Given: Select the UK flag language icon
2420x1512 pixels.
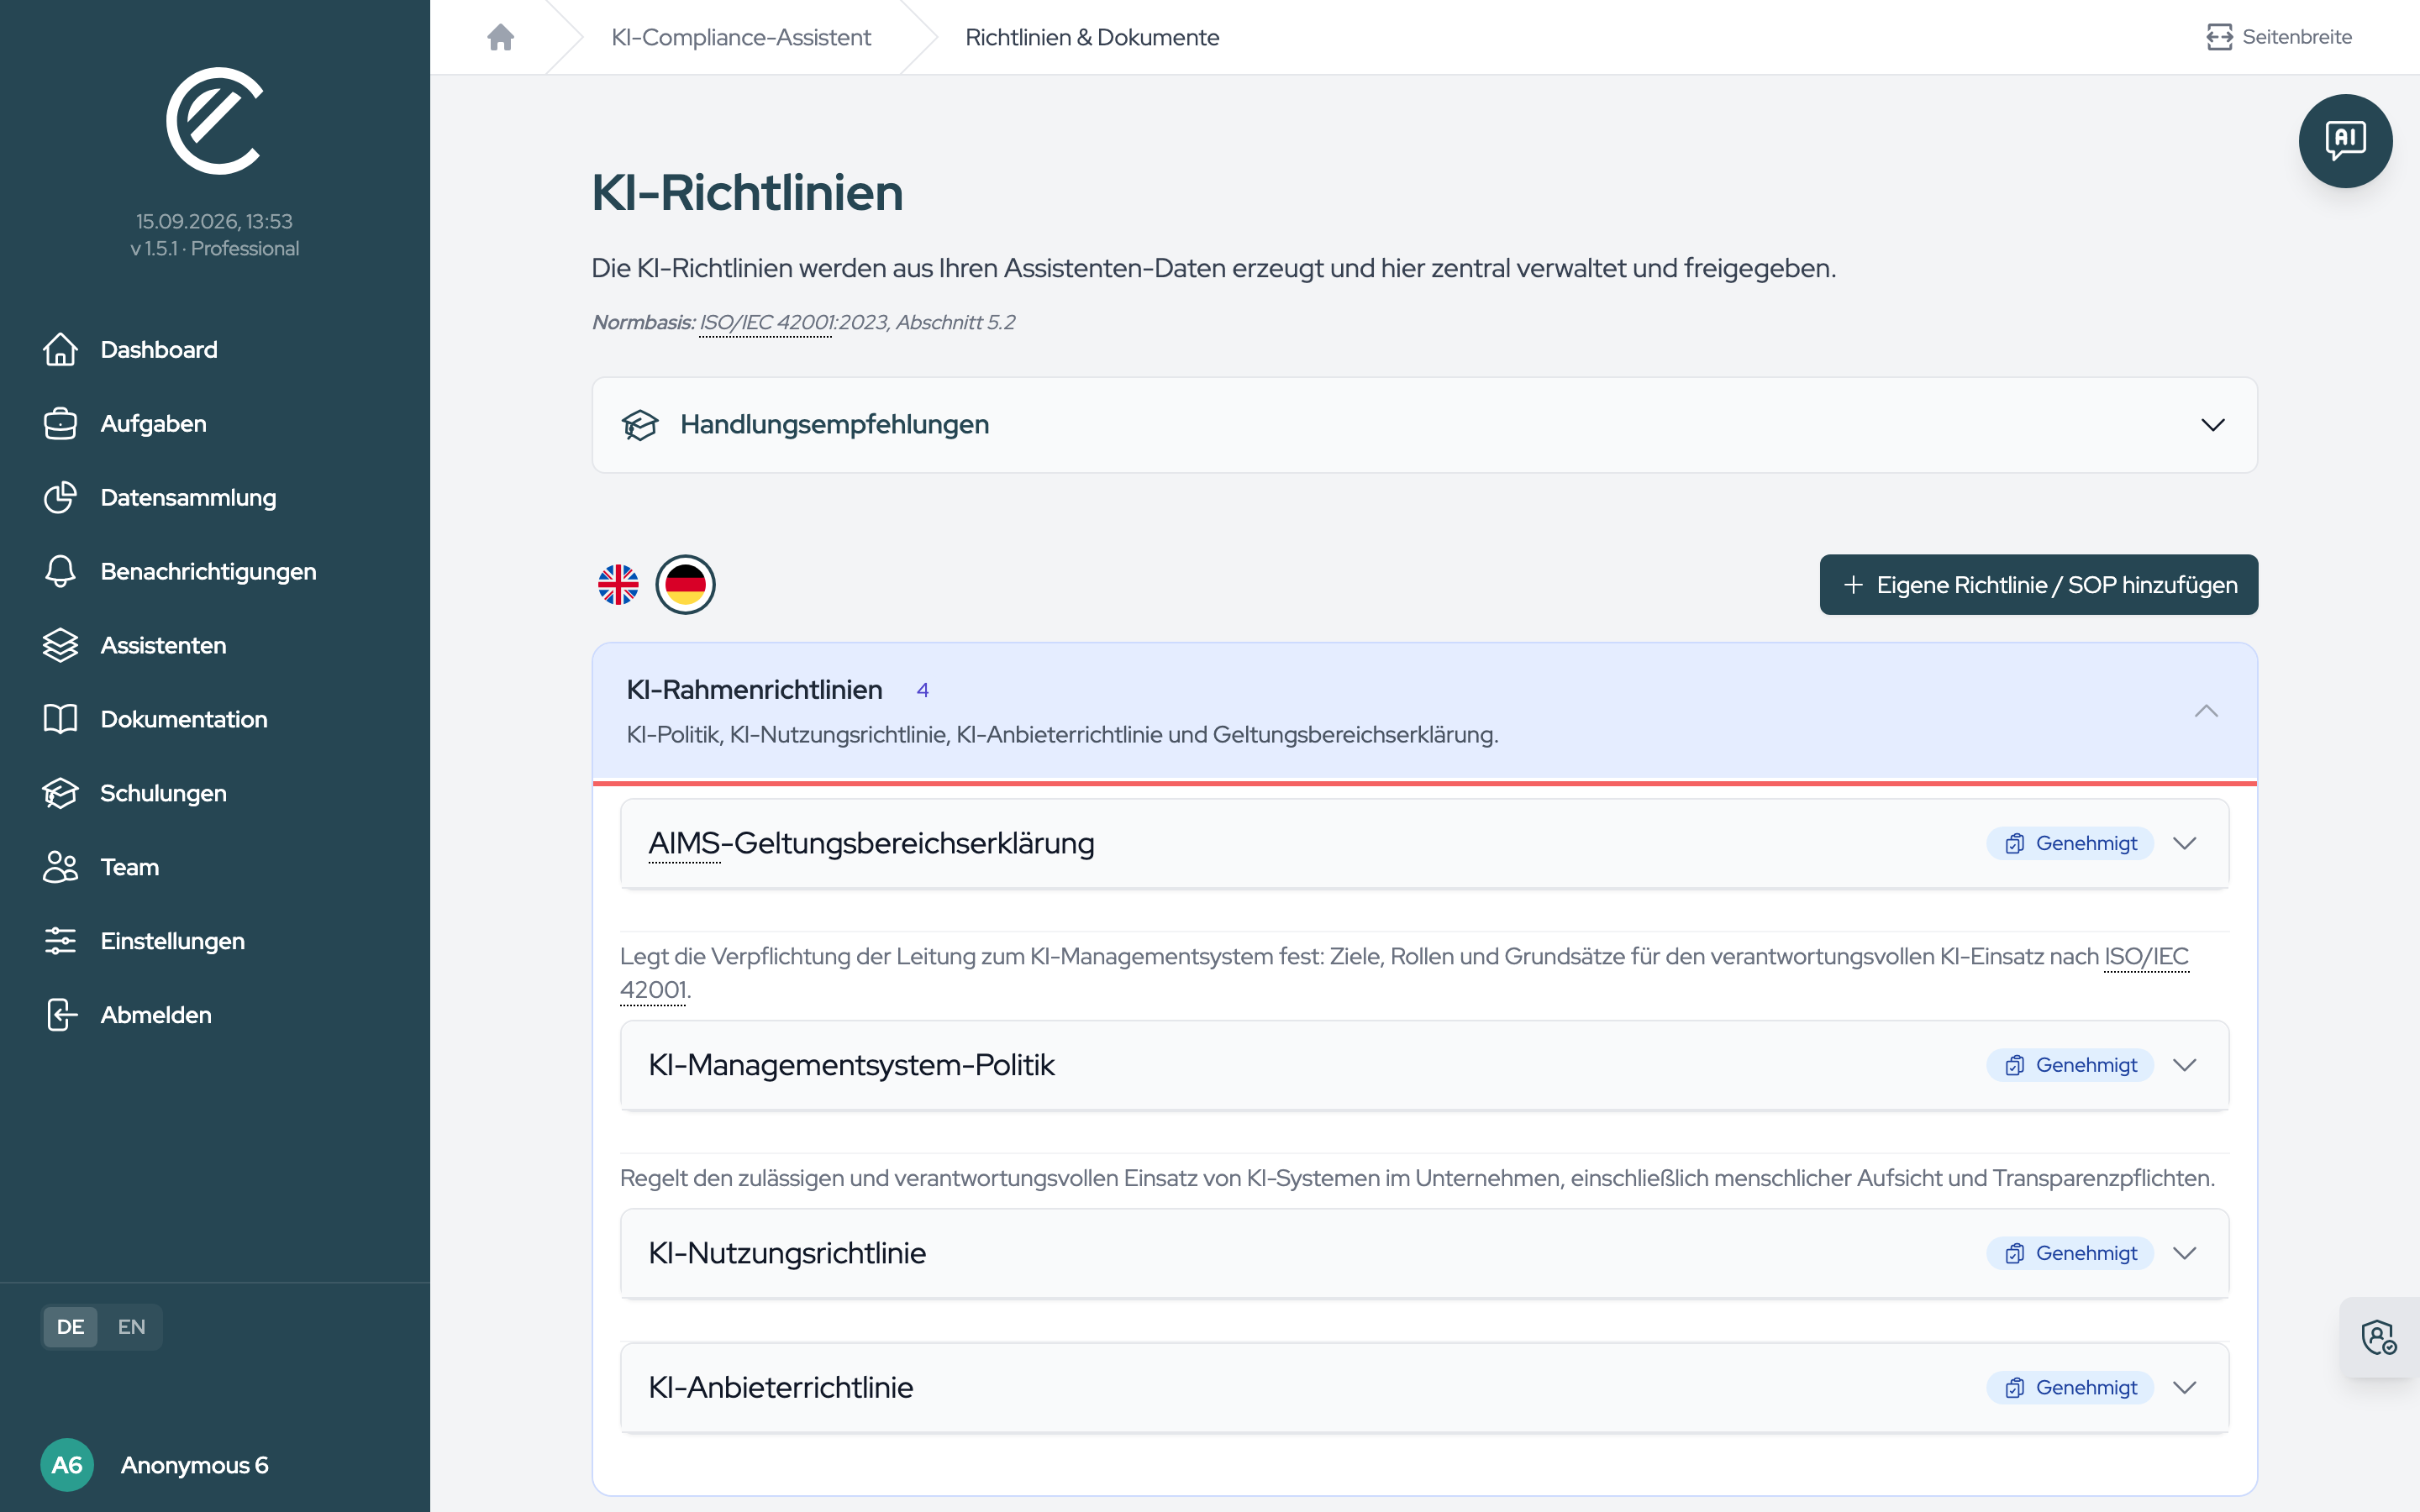Looking at the screenshot, I should (x=618, y=585).
